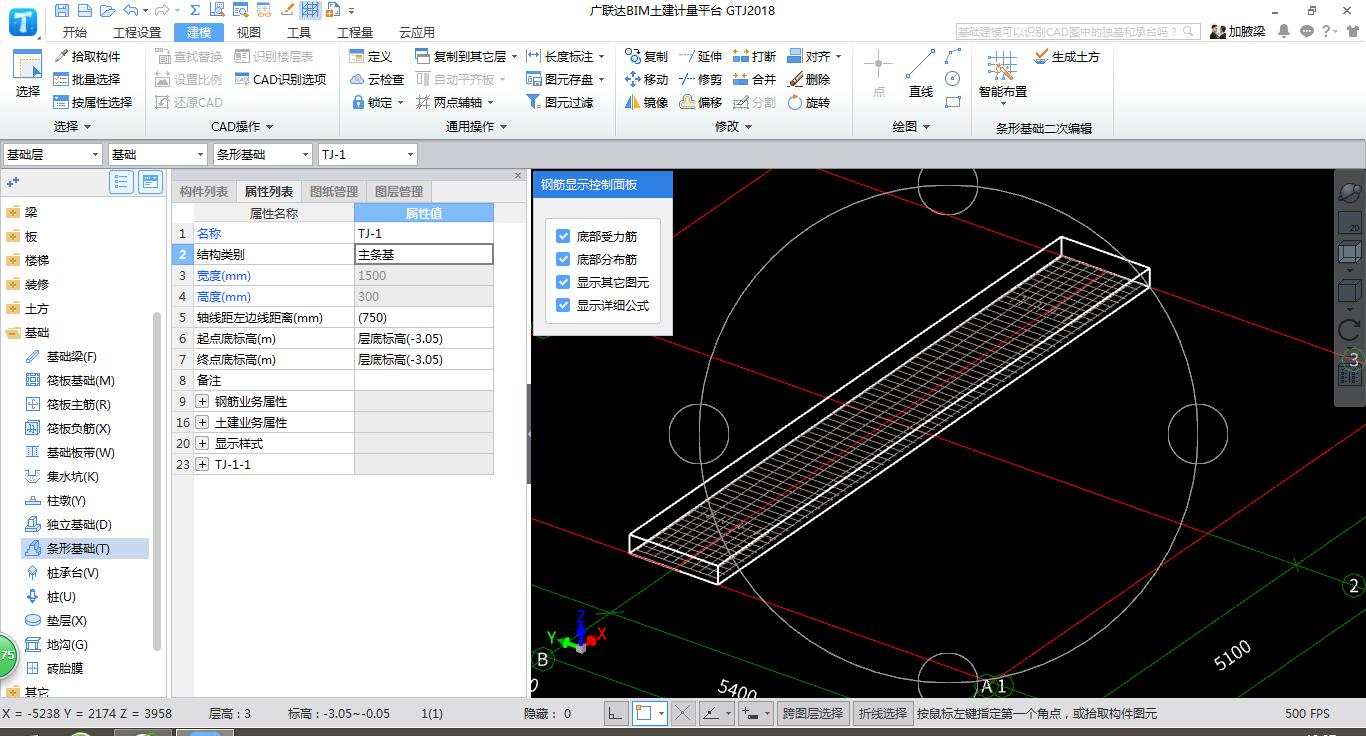Switch to the 工程量 ribbon tab
The width and height of the screenshot is (1366, 736).
point(355,32)
